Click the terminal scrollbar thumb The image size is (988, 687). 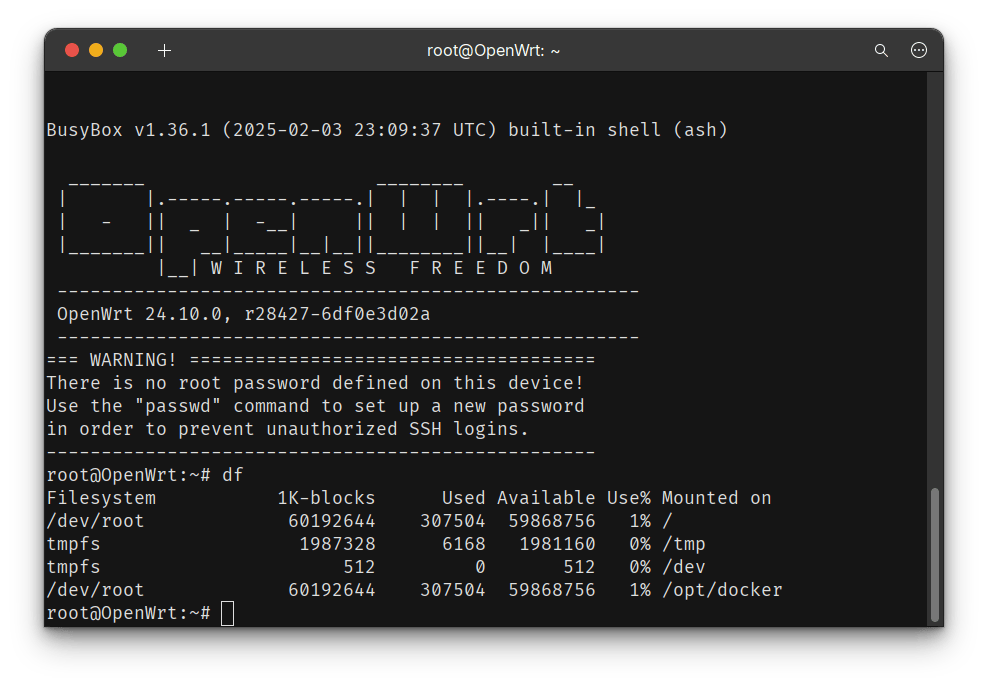point(935,554)
